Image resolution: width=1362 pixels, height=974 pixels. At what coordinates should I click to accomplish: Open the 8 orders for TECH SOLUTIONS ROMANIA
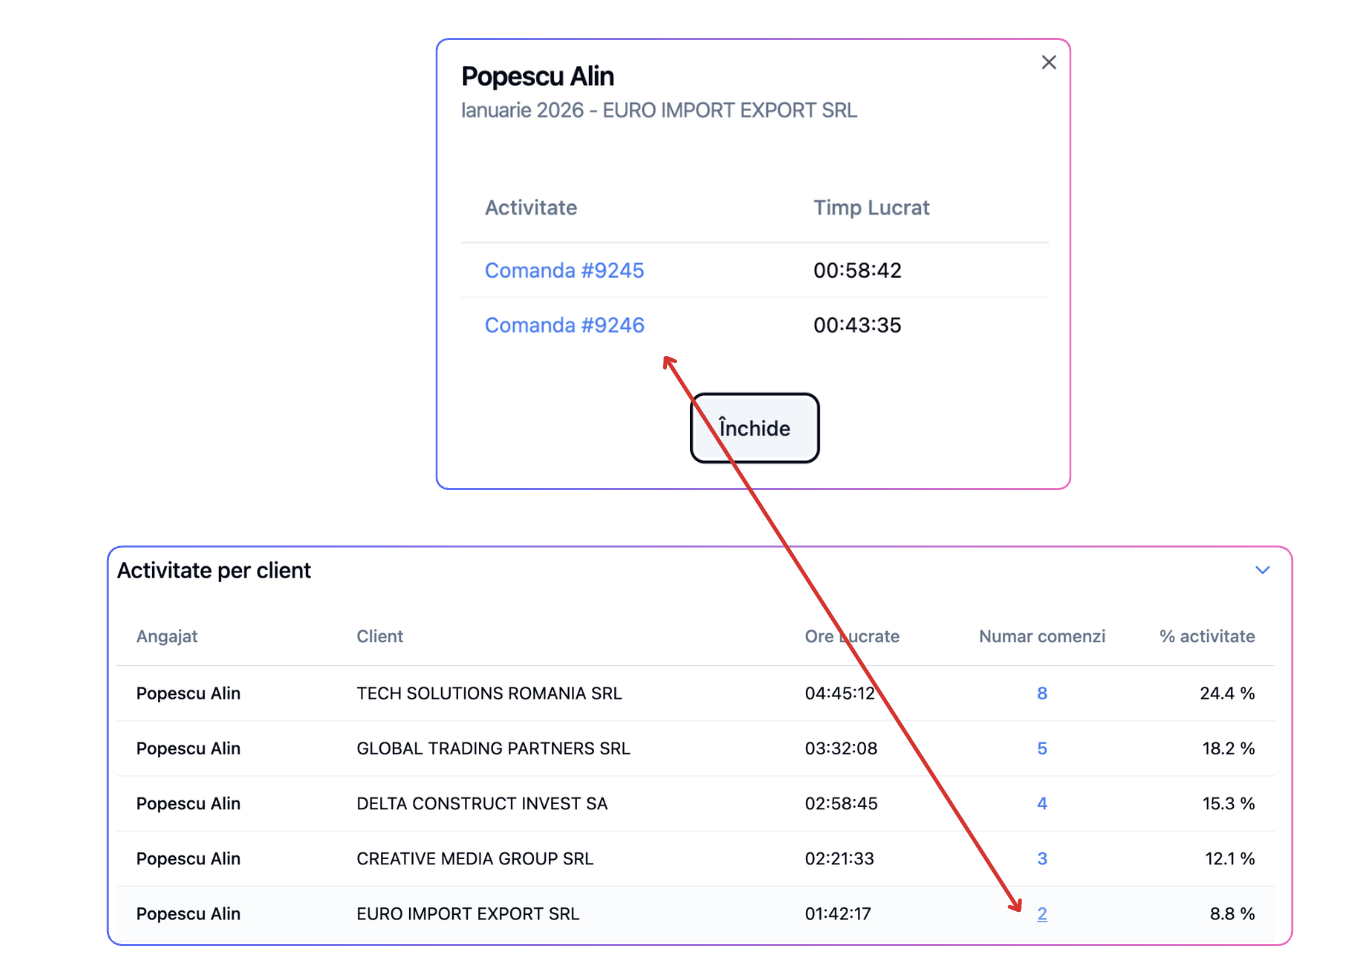tap(1042, 693)
